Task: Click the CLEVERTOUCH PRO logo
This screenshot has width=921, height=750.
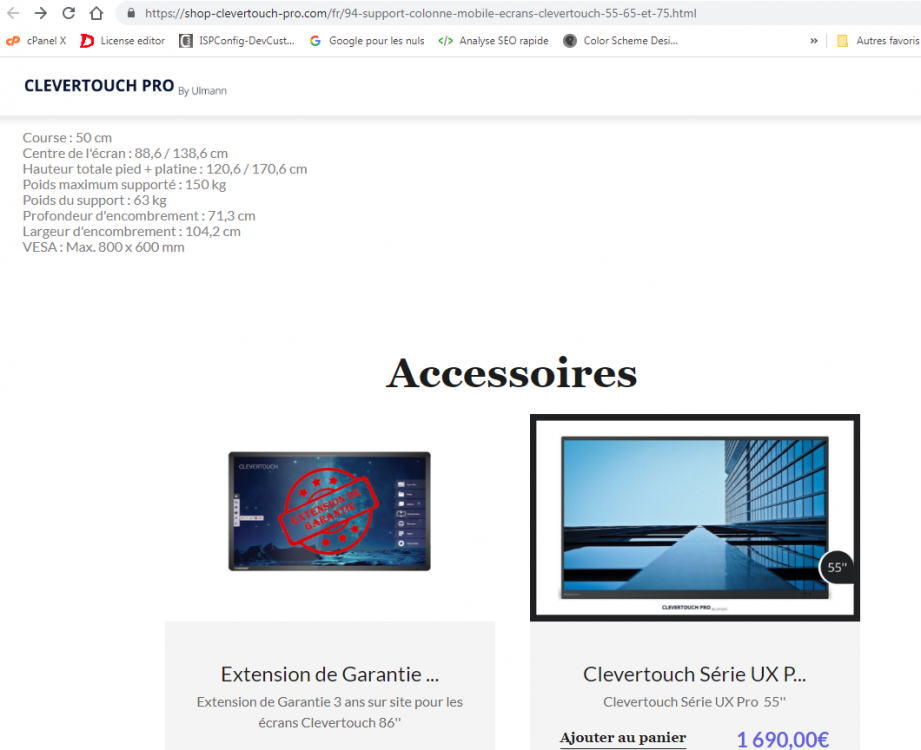Action: click(99, 86)
